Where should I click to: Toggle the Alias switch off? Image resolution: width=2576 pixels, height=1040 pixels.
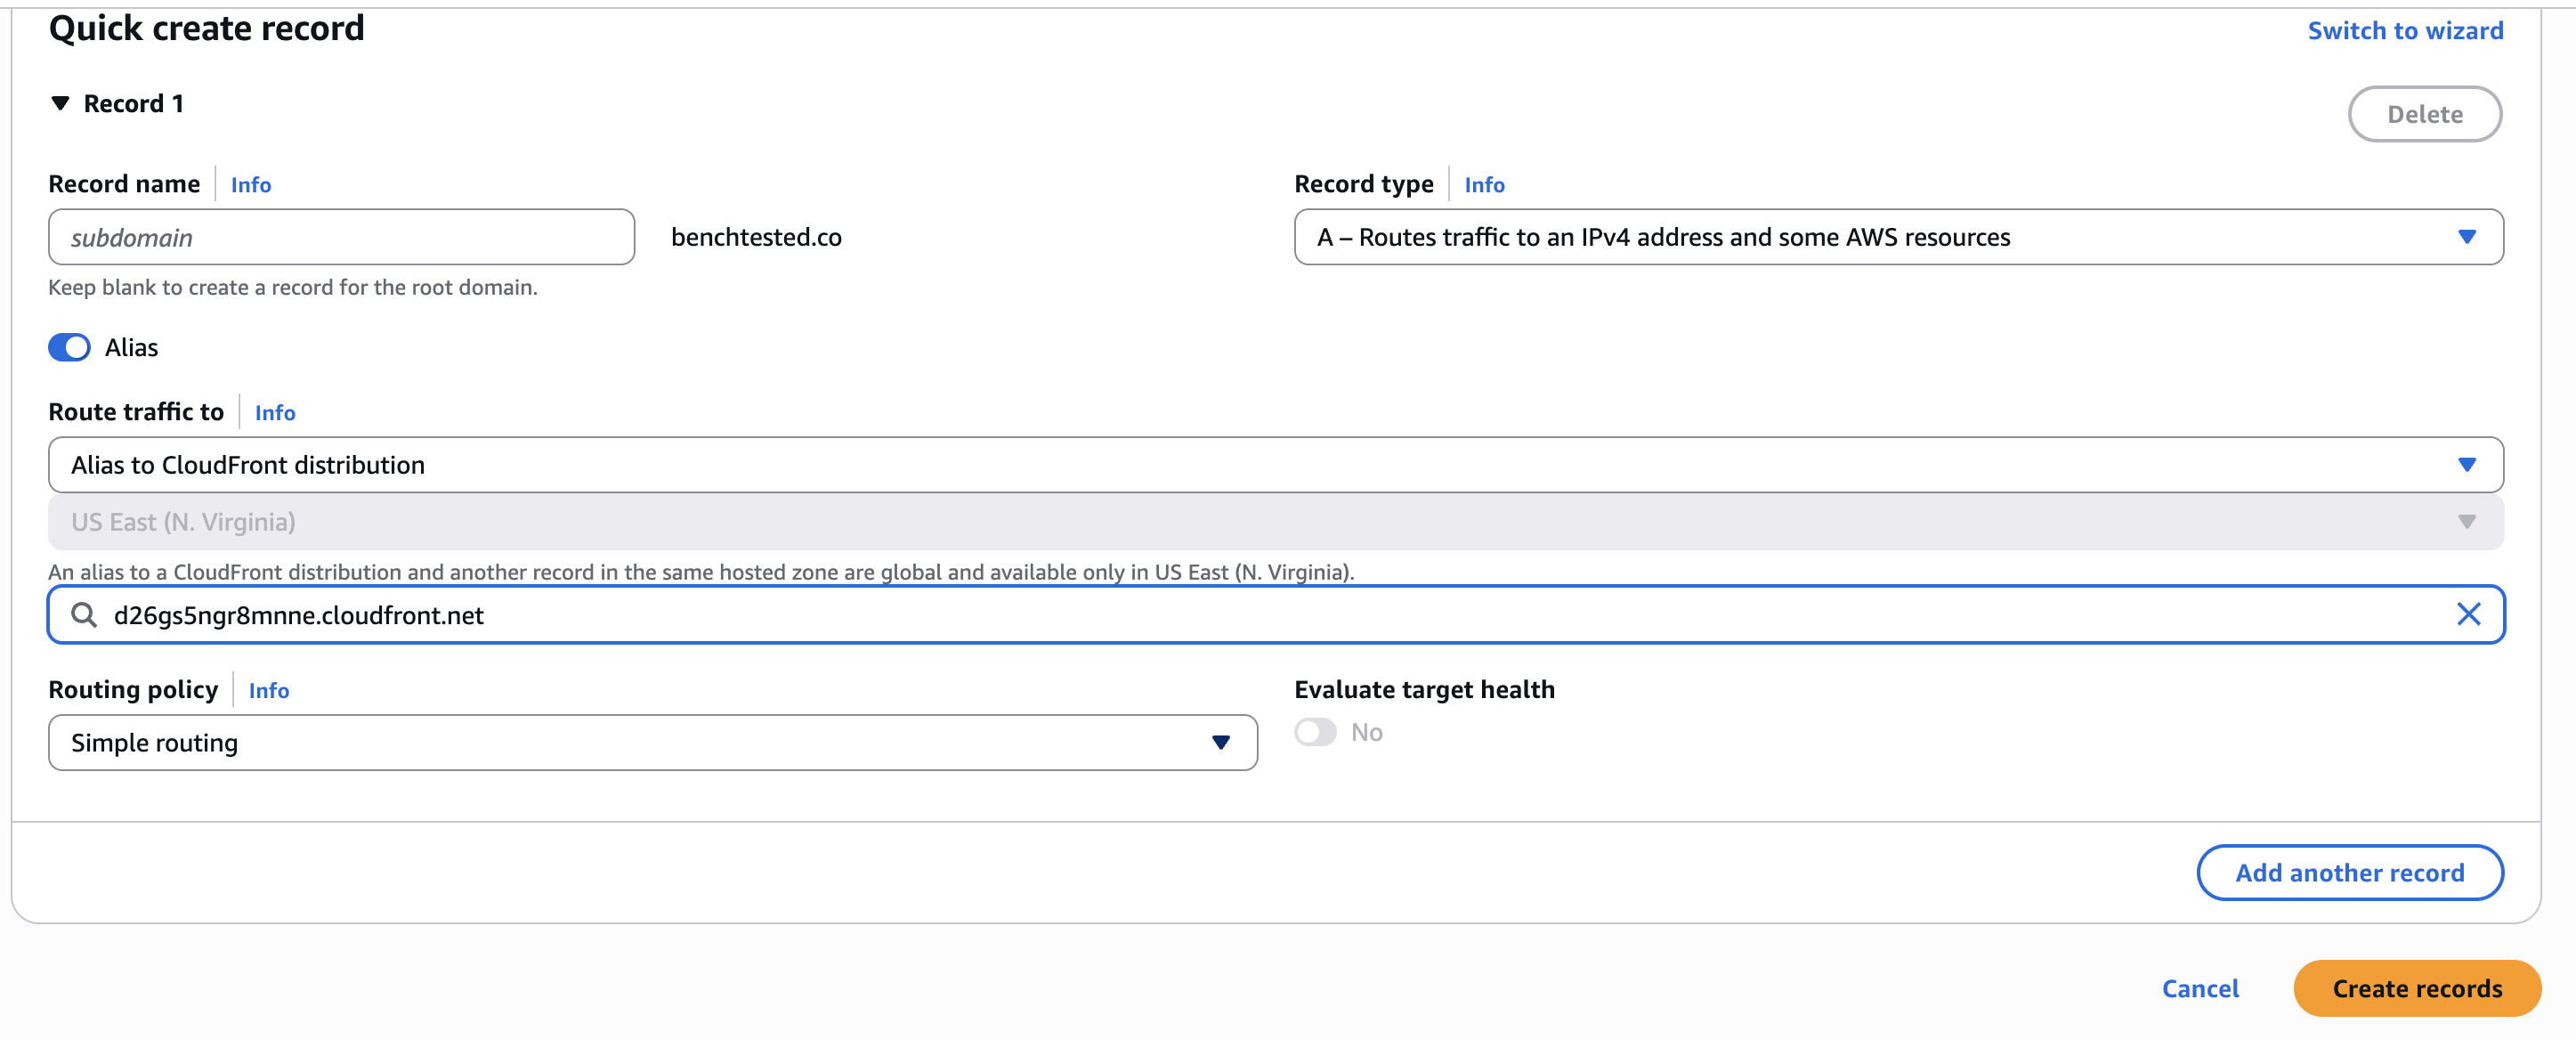coord(69,347)
